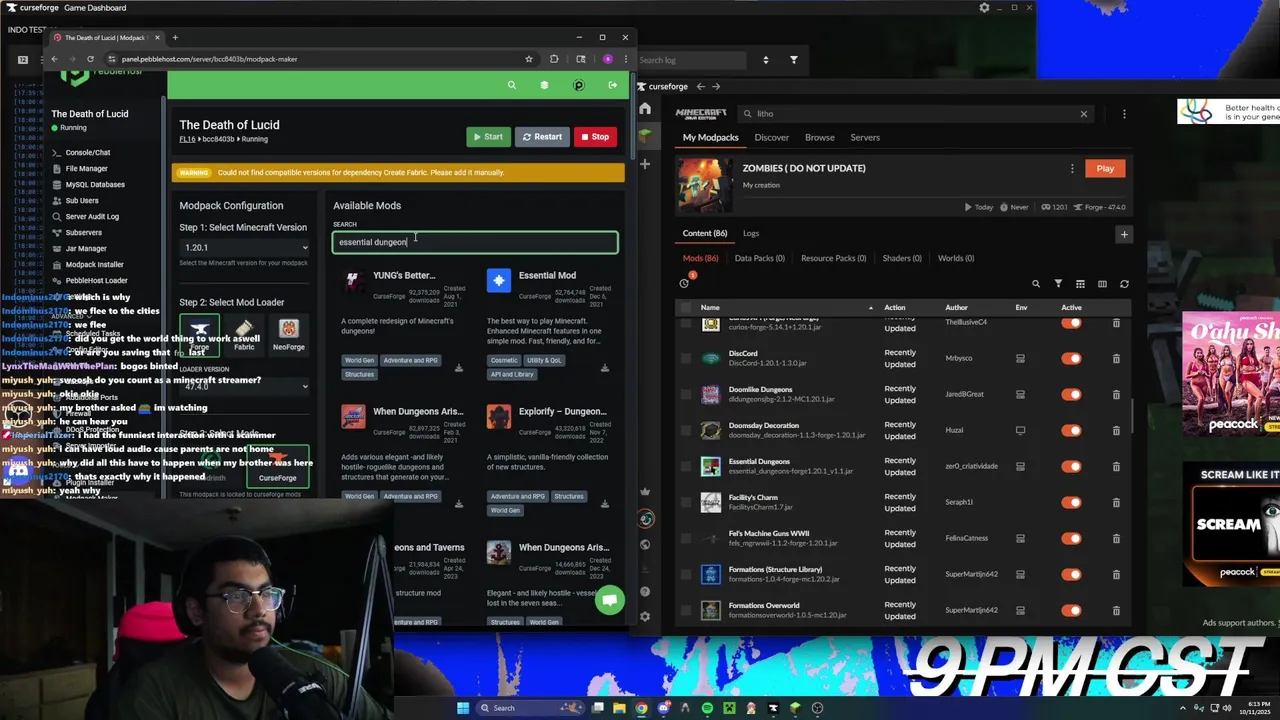Download Essential Mod via download icon

coord(604,368)
